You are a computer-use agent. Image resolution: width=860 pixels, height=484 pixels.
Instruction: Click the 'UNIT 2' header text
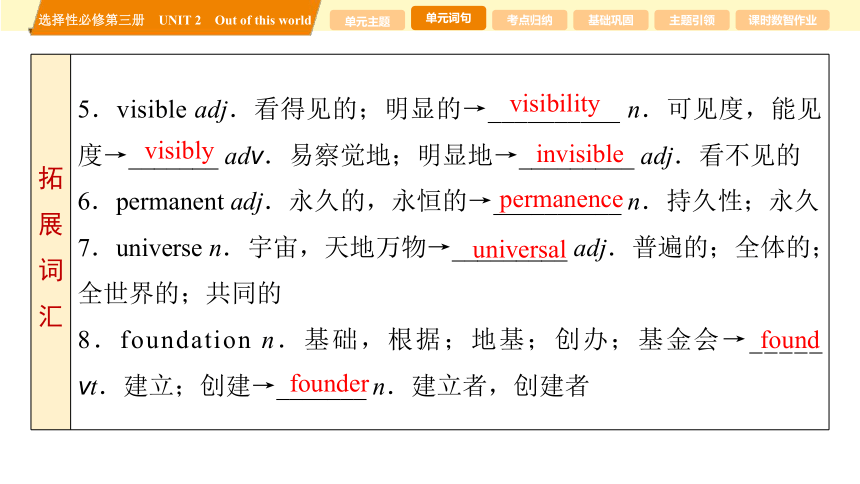click(180, 20)
